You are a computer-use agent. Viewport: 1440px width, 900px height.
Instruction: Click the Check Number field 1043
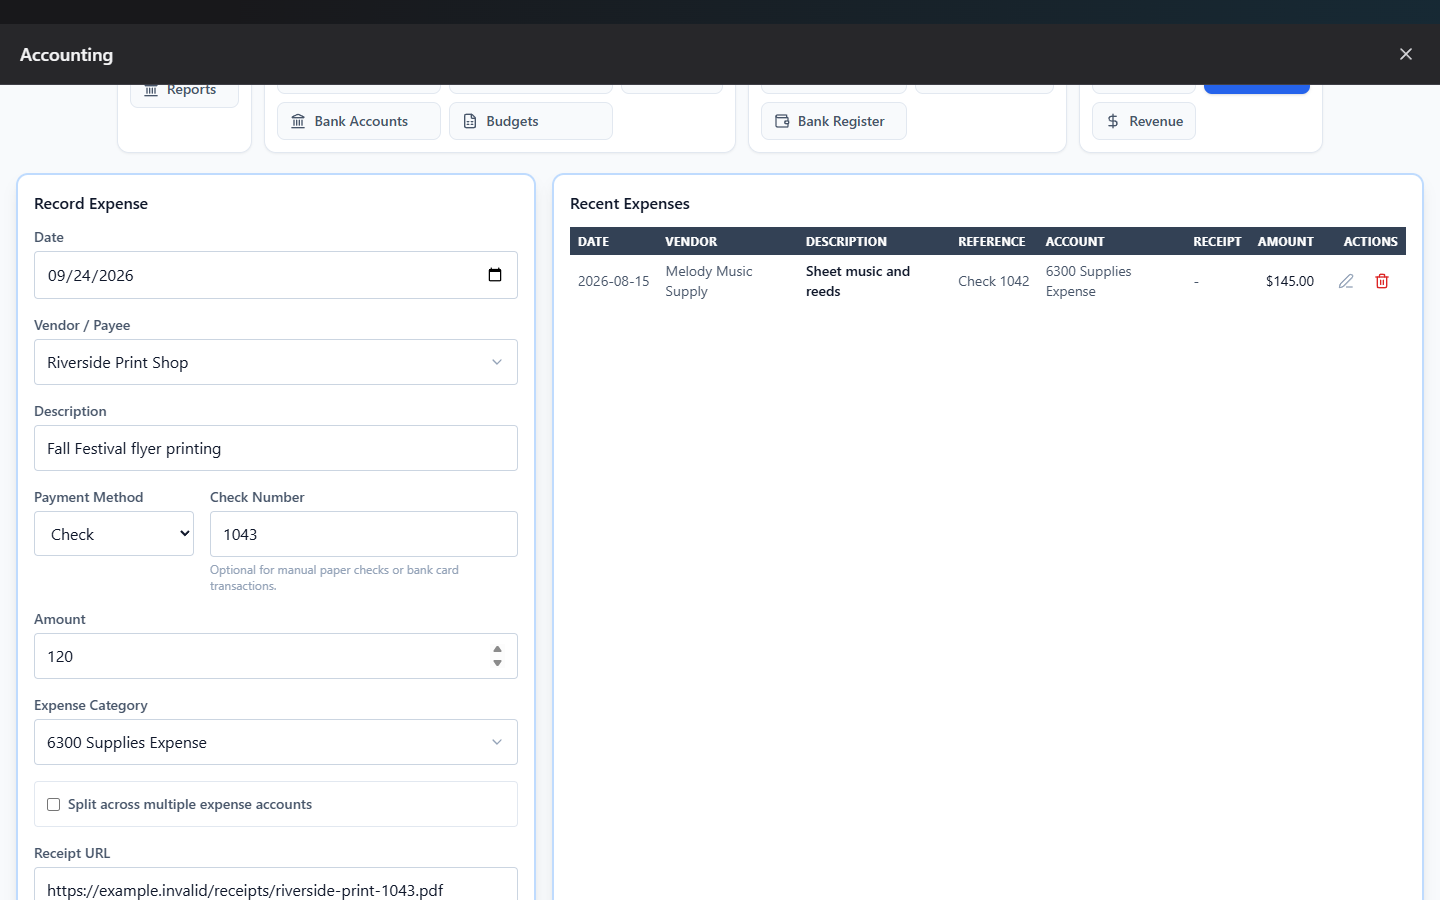click(364, 534)
